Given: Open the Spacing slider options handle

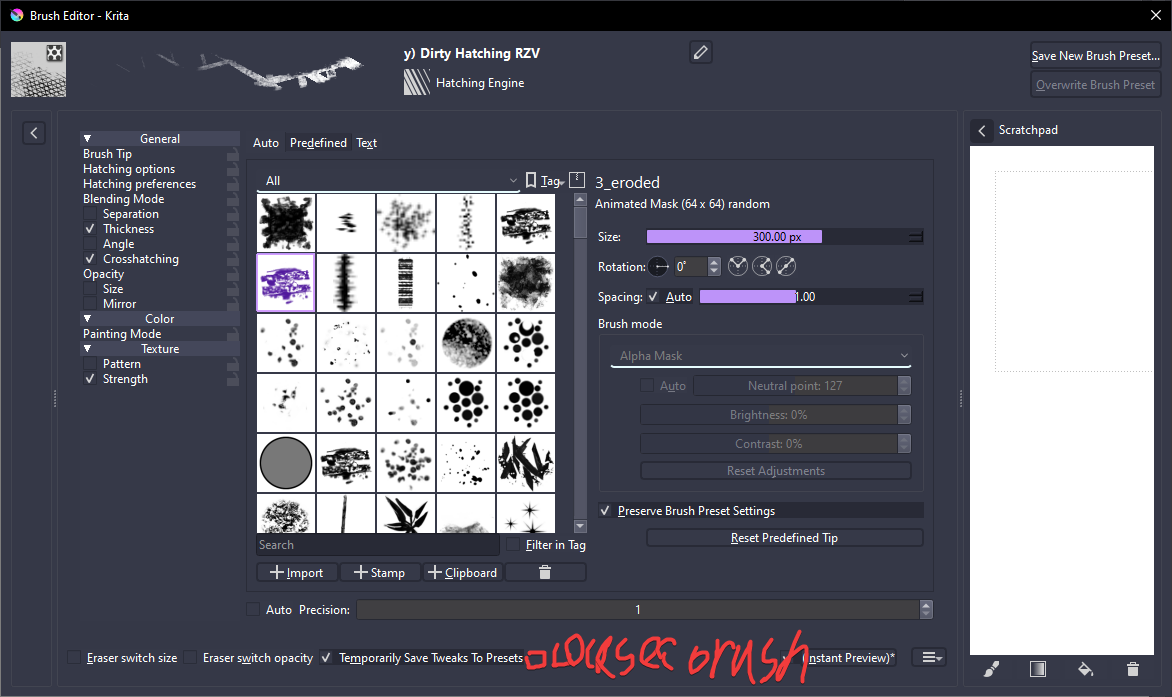Looking at the screenshot, I should (x=916, y=297).
